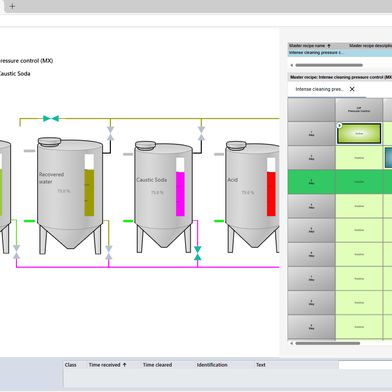Click the circular badge on the active recipe step

coord(339,126)
